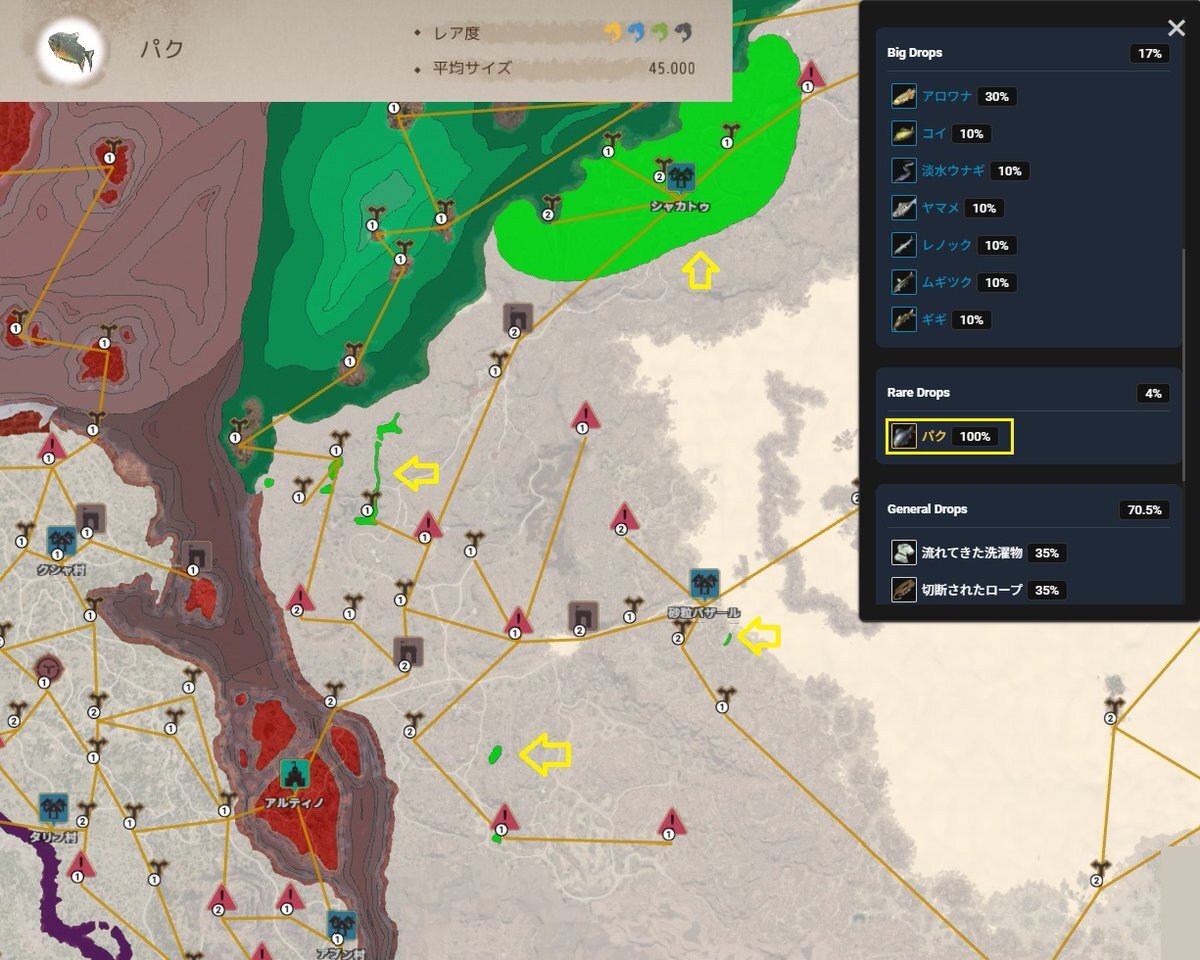Open the ムギツク item link

pyautogui.click(x=947, y=282)
